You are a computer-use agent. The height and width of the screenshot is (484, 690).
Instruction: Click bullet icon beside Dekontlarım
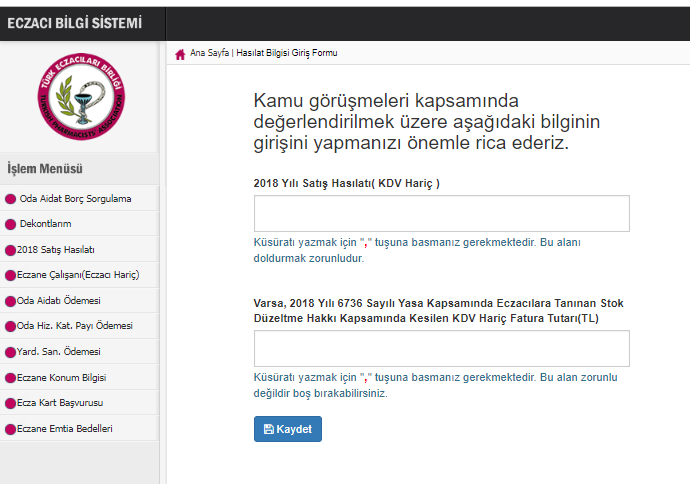pyautogui.click(x=11, y=224)
